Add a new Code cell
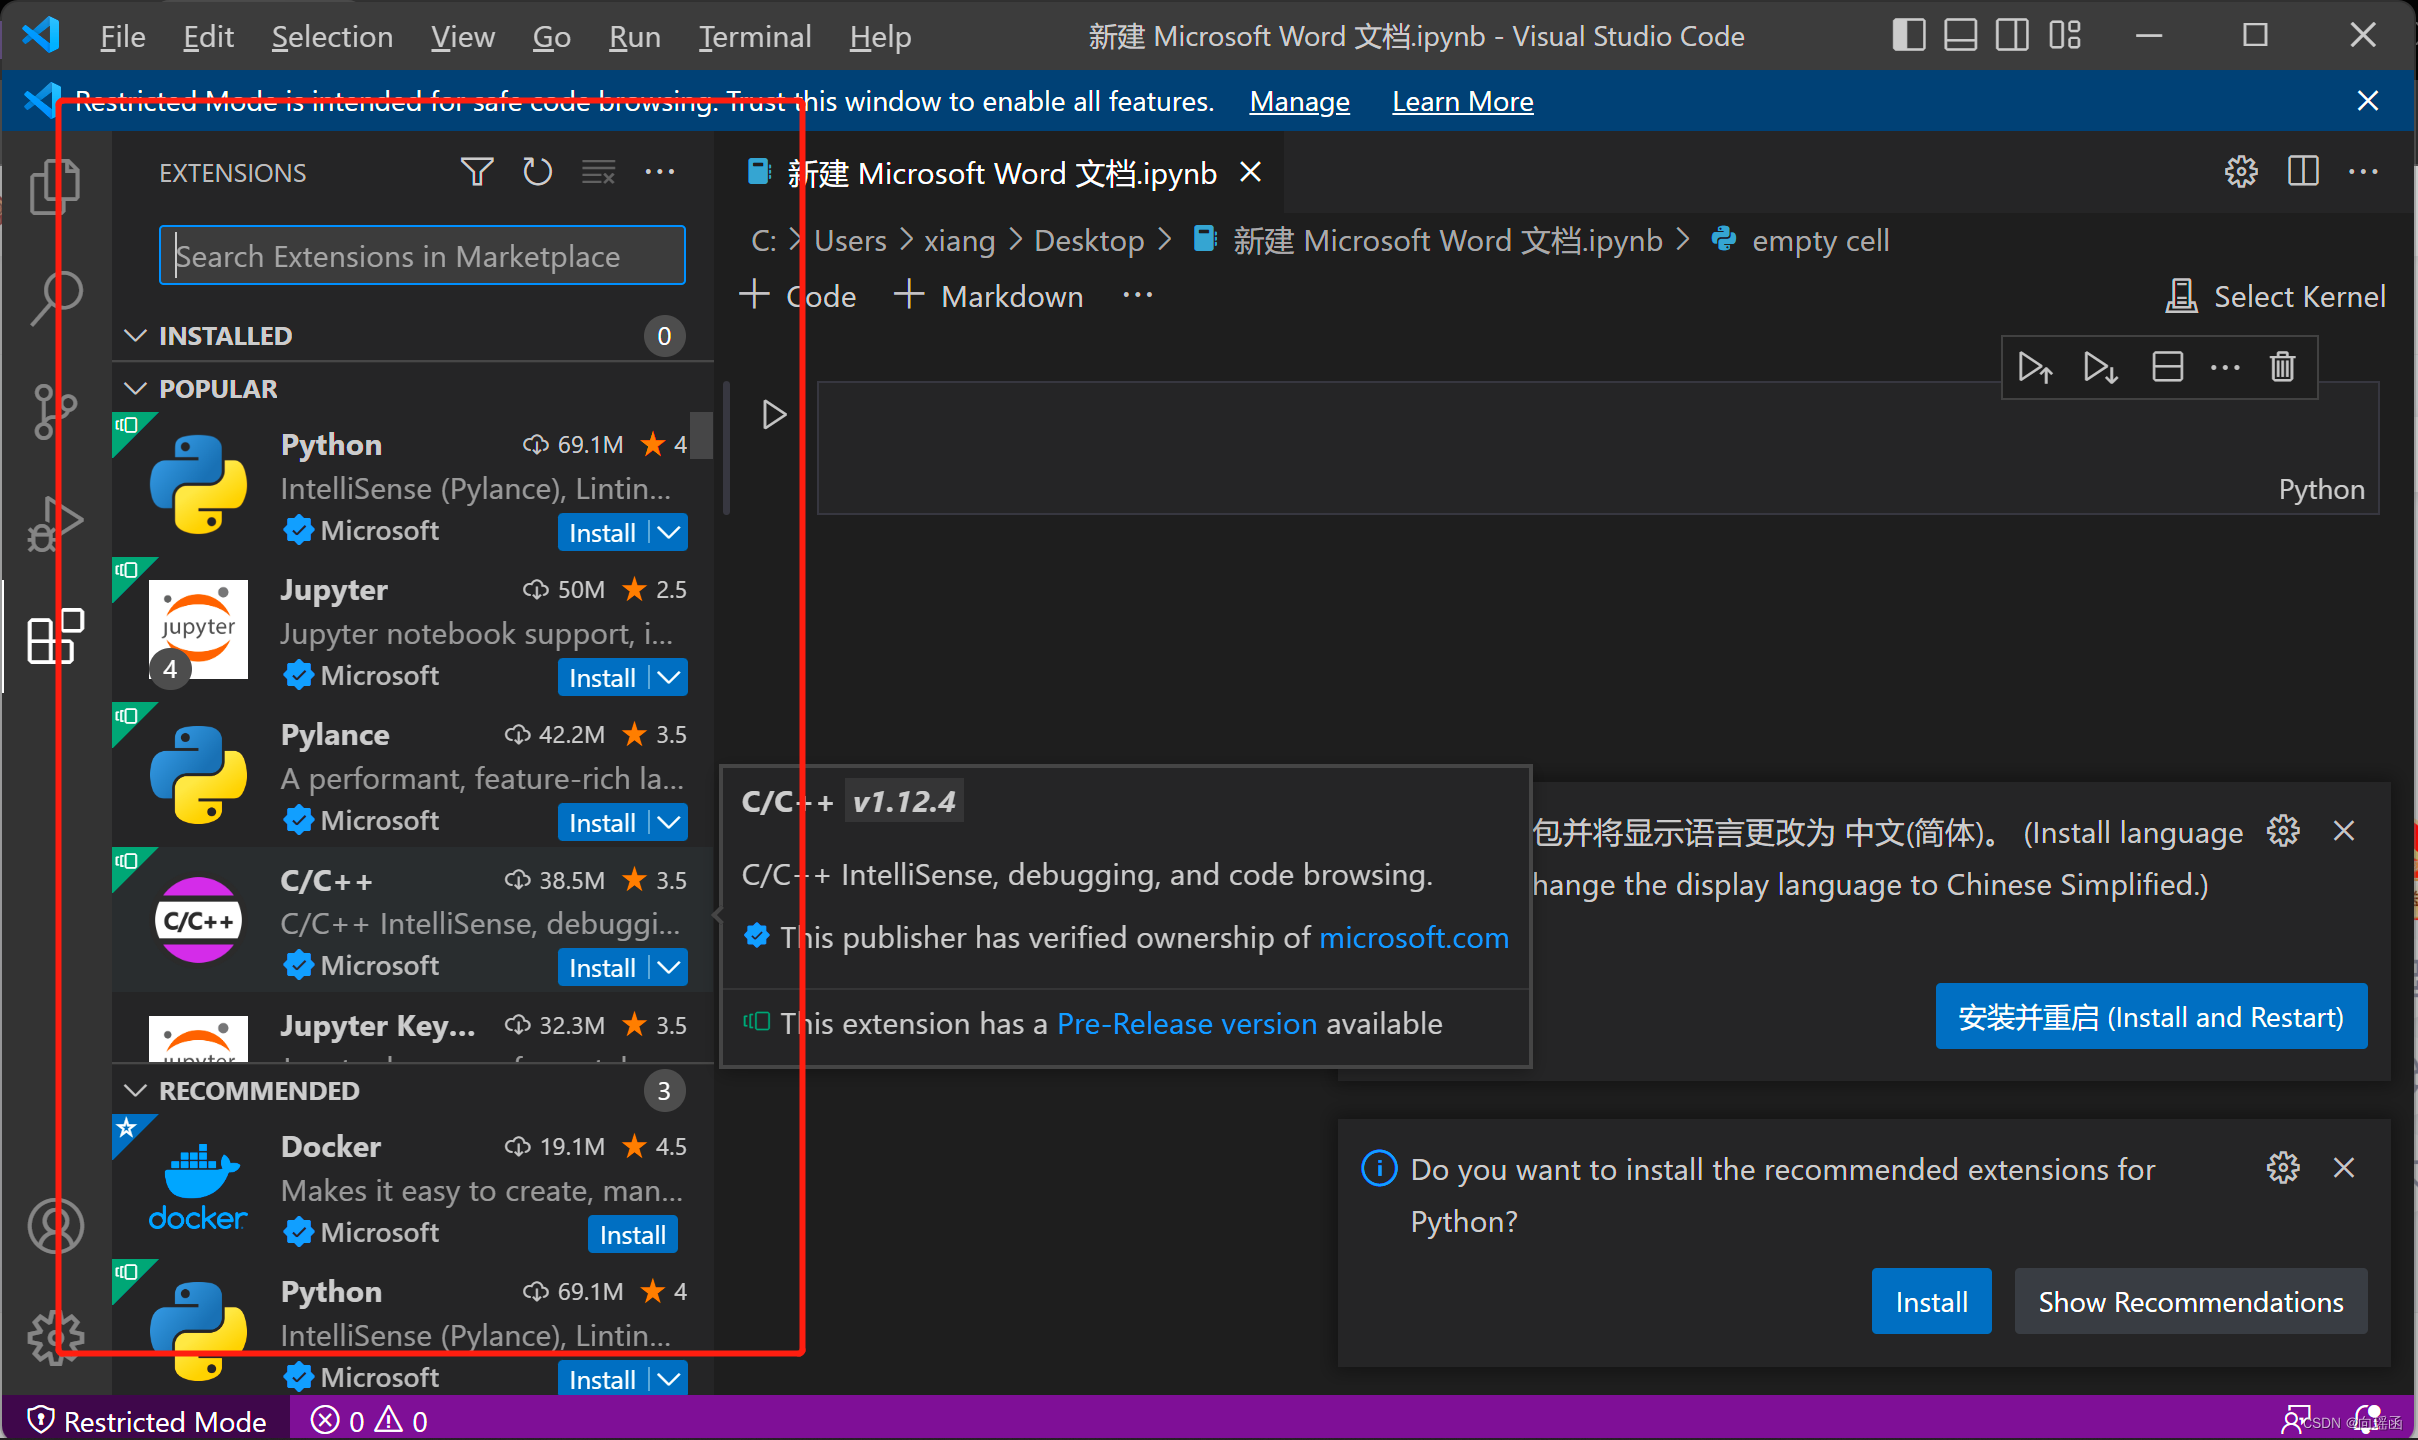The image size is (2418, 1440). (798, 296)
